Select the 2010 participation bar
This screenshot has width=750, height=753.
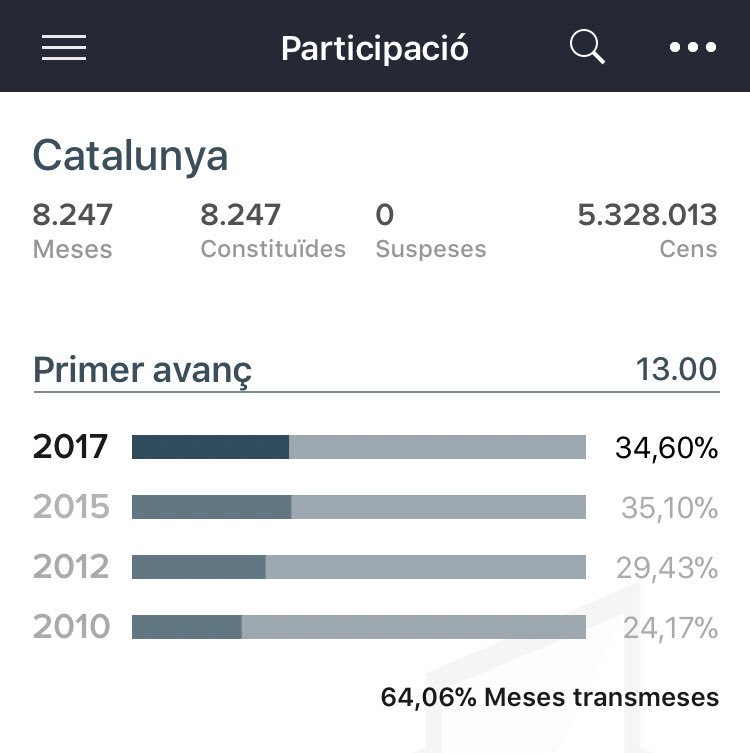[359, 627]
